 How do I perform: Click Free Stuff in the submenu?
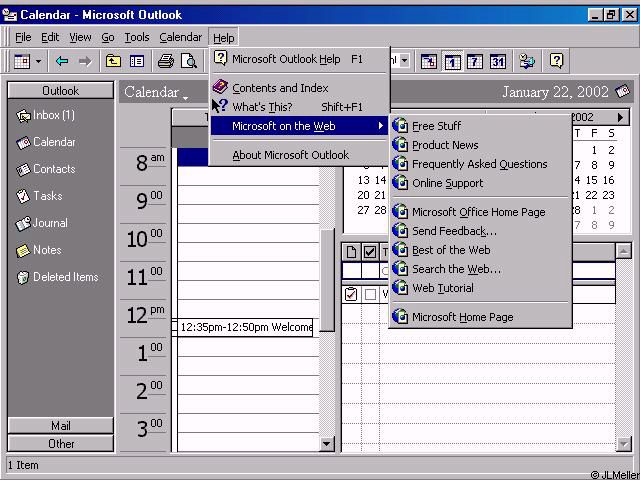tap(480, 126)
